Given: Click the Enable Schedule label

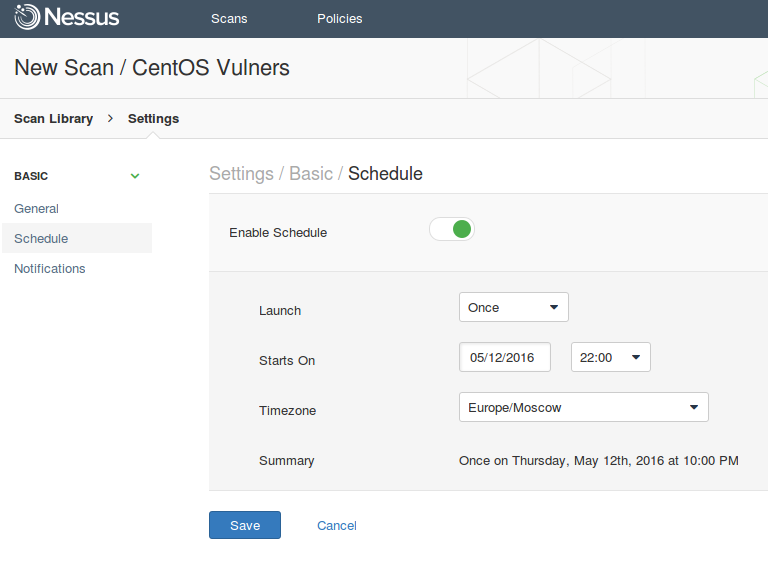Looking at the screenshot, I should (278, 233).
